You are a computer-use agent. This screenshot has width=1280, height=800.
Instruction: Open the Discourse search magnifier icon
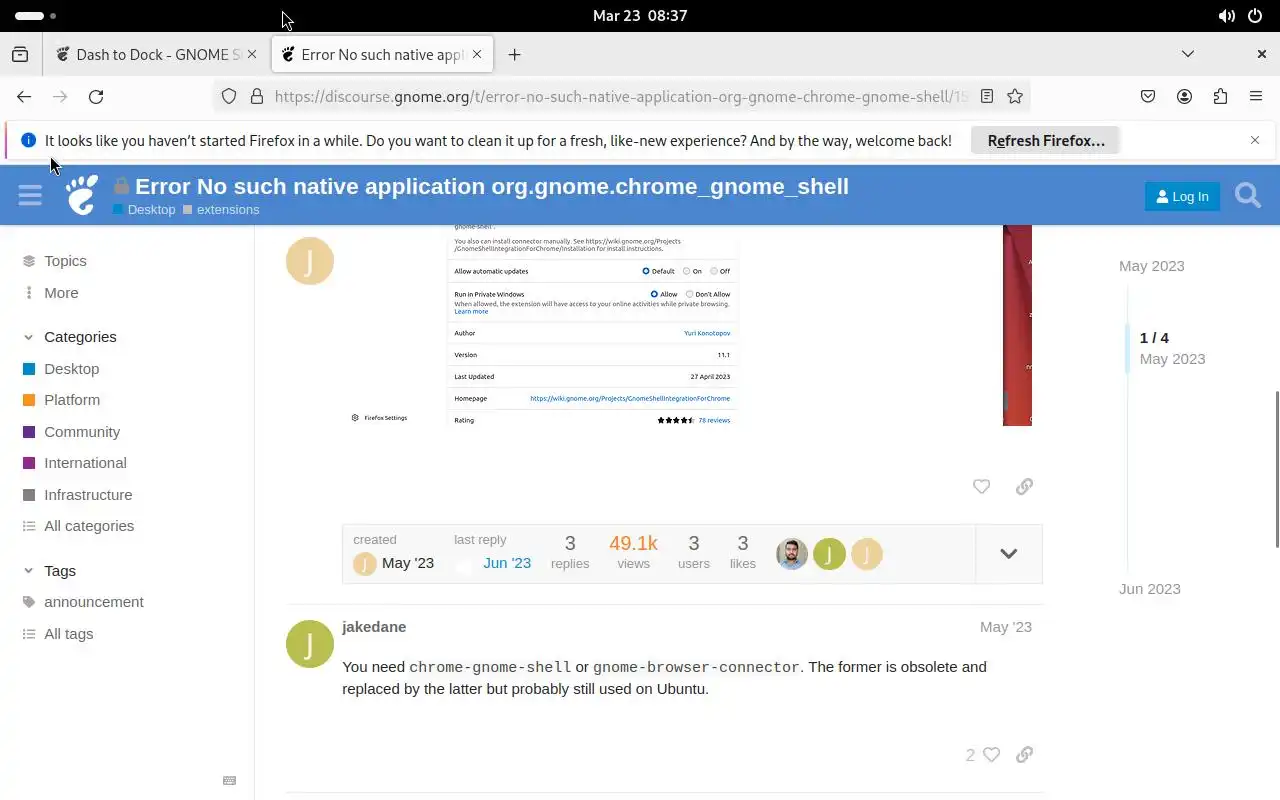[x=1248, y=195]
